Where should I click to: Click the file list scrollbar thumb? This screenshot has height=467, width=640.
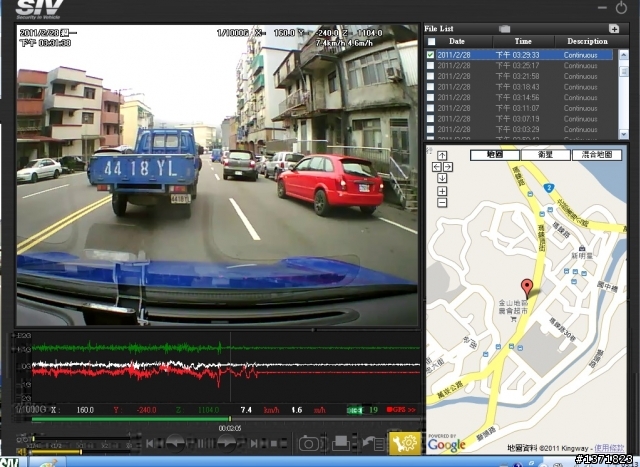624,71
